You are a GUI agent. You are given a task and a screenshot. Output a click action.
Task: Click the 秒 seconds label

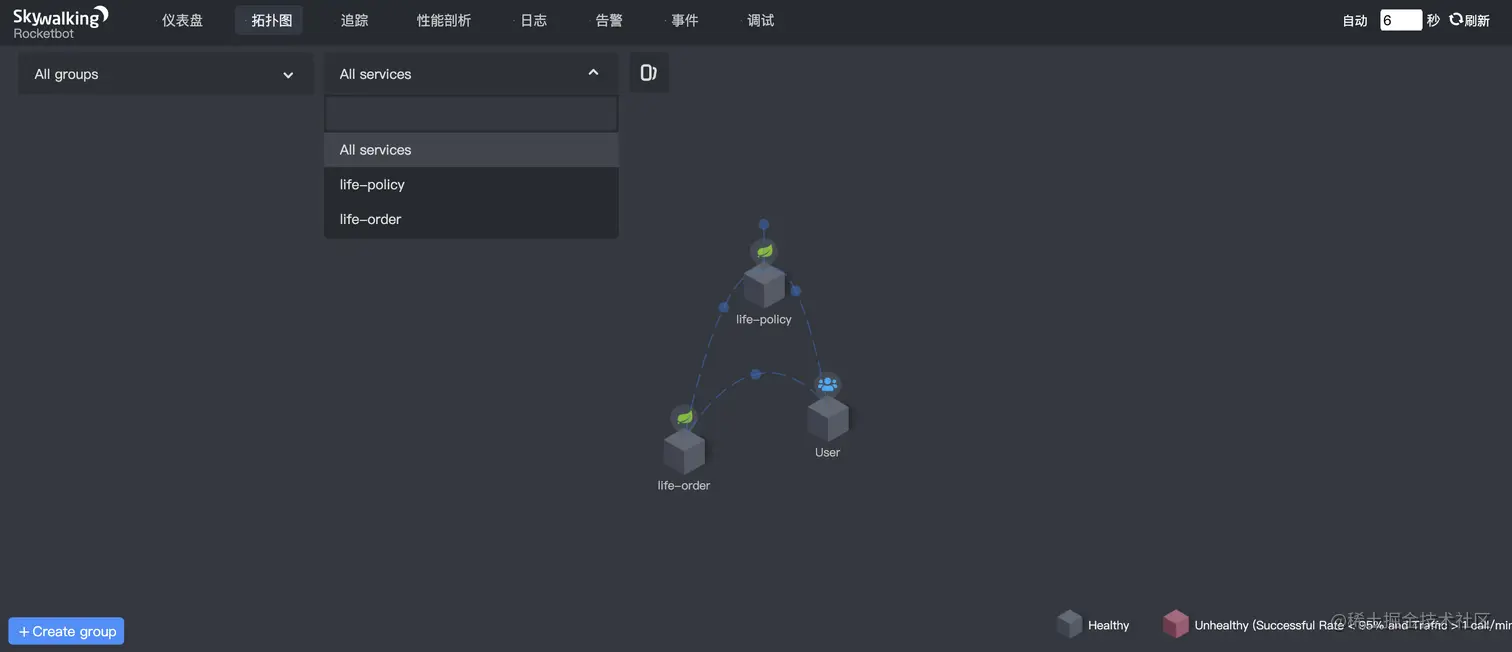pos(1433,20)
